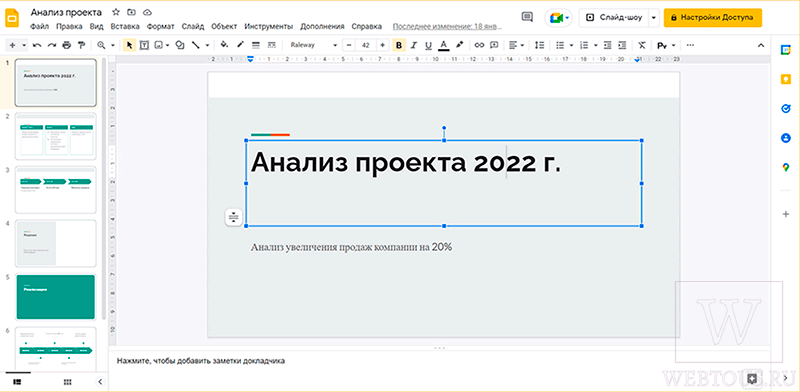Viewport: 800px width, 392px height.
Task: Insert an image from the toolbar
Action: pyautogui.click(x=159, y=45)
